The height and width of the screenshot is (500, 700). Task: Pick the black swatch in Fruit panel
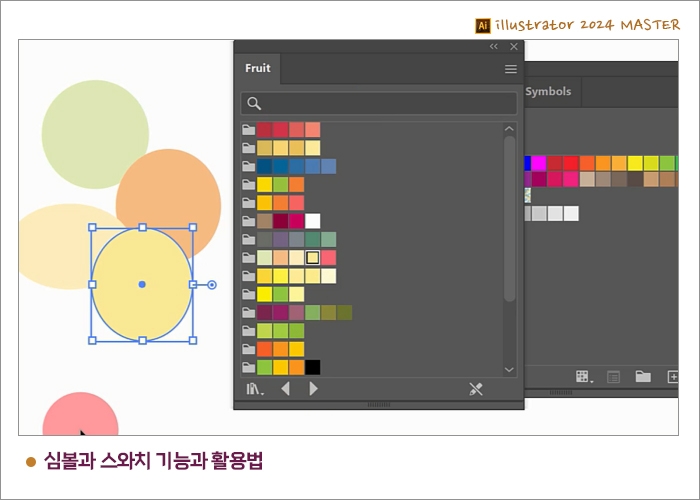[x=312, y=367]
